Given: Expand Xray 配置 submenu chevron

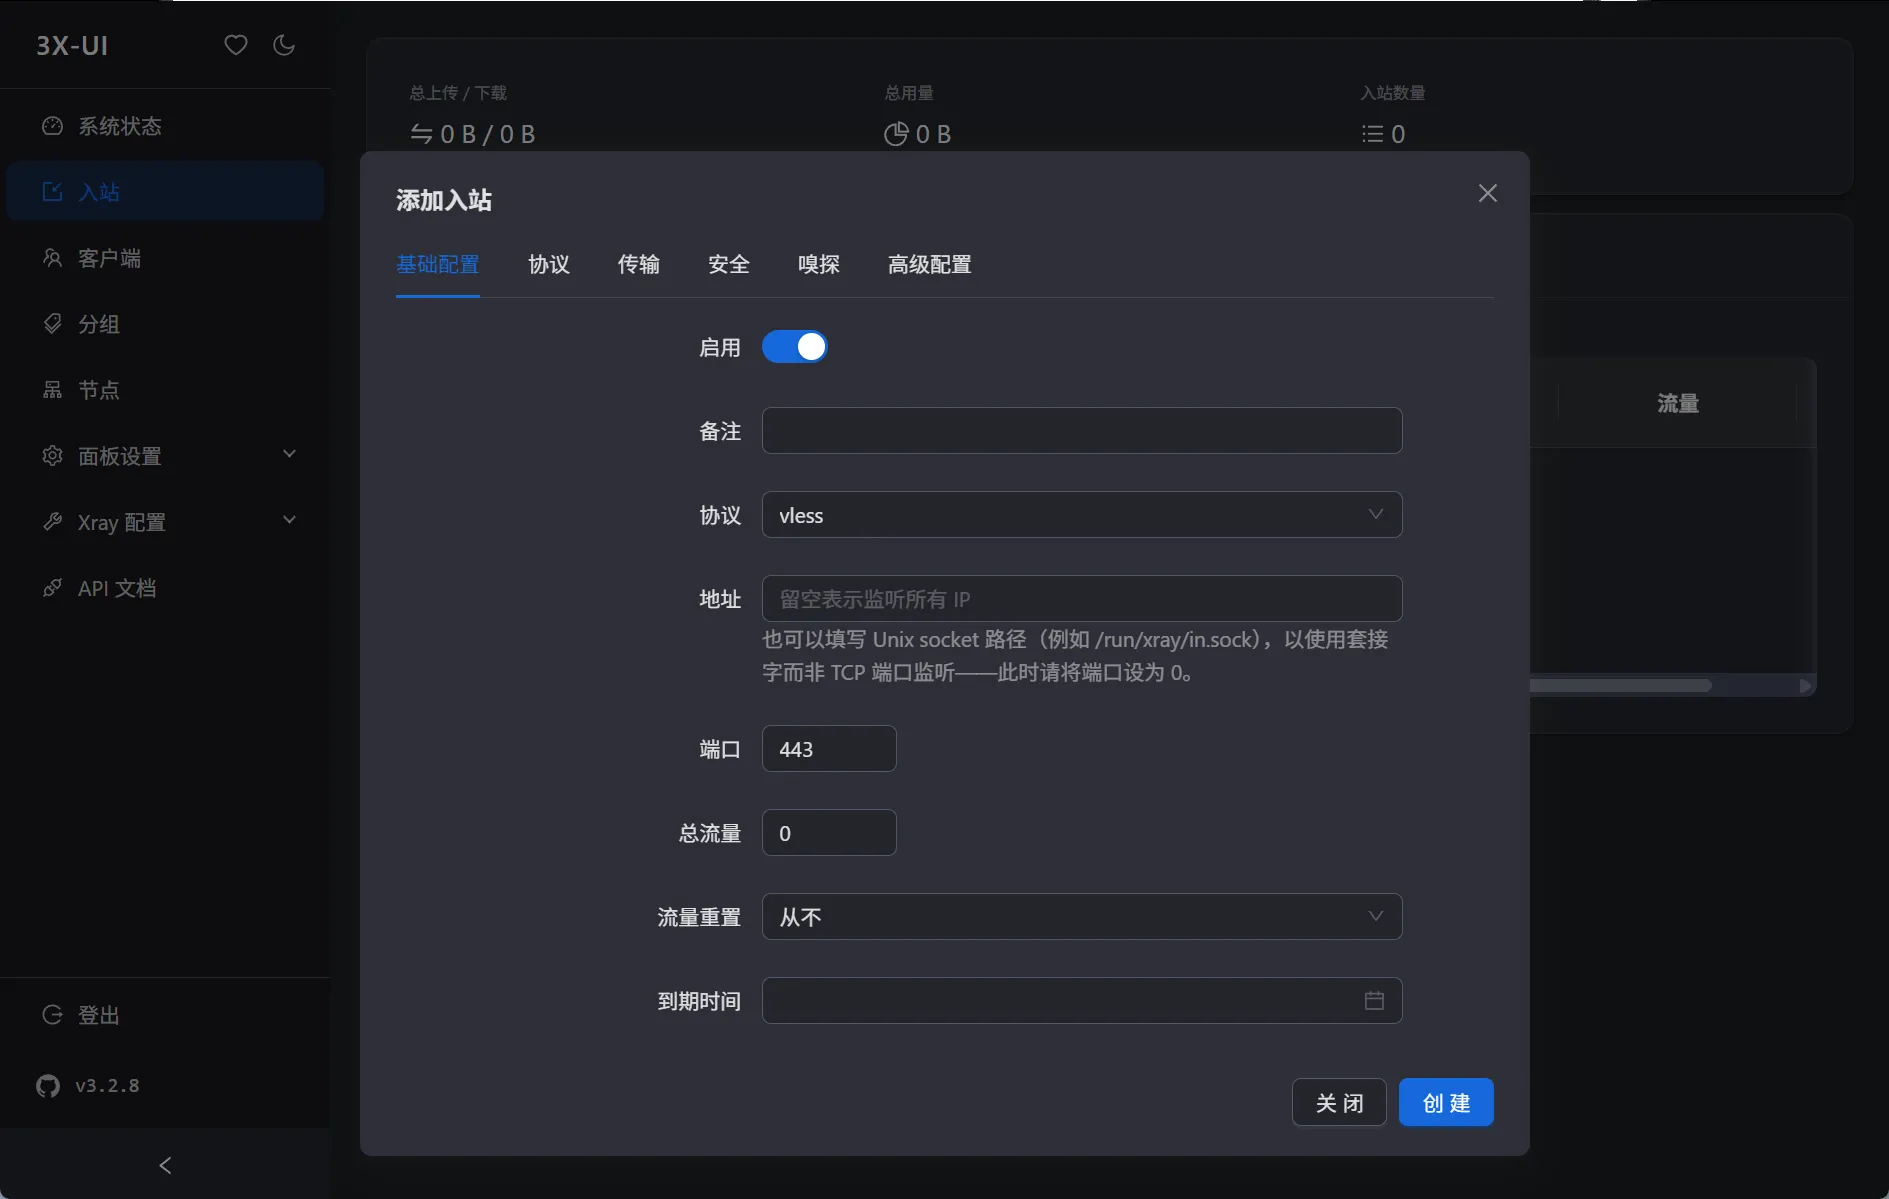Looking at the screenshot, I should [289, 521].
